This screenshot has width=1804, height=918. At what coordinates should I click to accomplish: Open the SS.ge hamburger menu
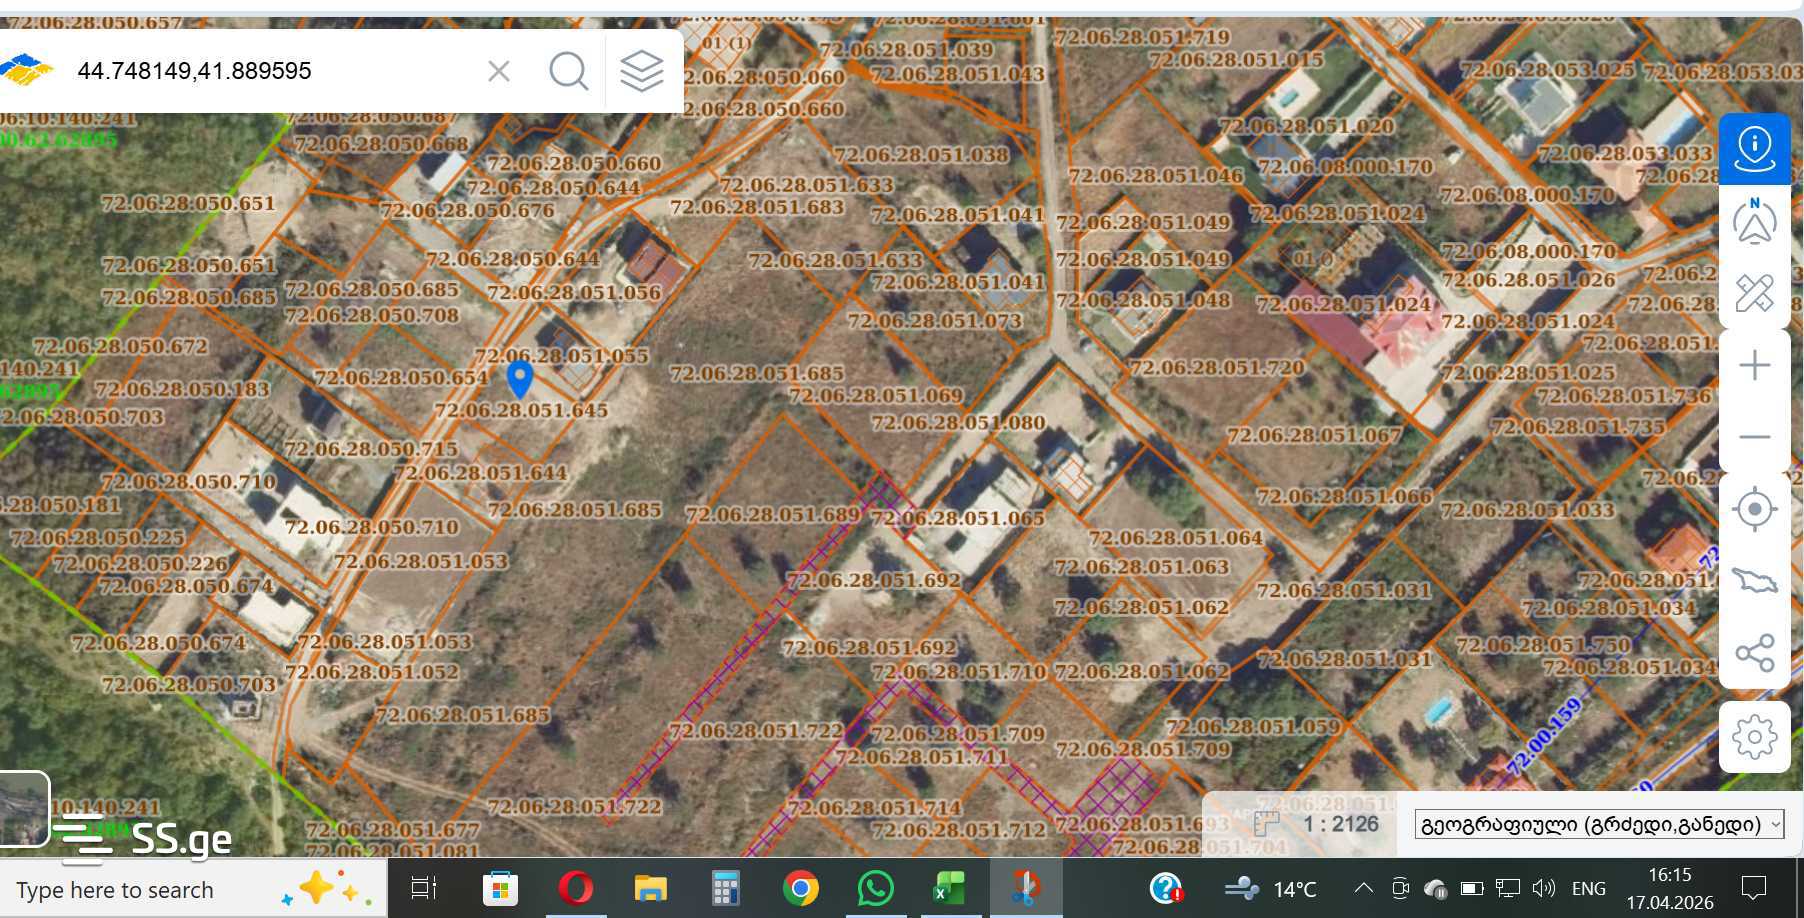pyautogui.click(x=82, y=839)
